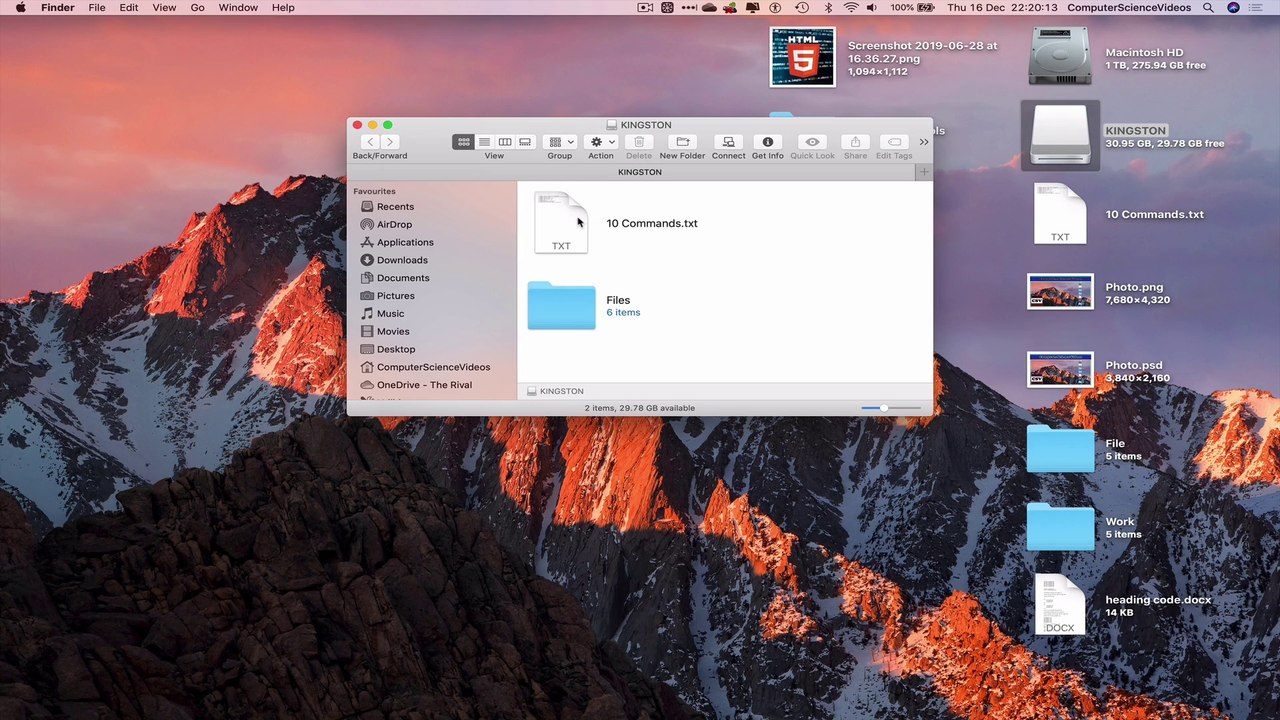
Task: Open ComputerScienceVideos home in sidebar
Action: pyautogui.click(x=433, y=367)
